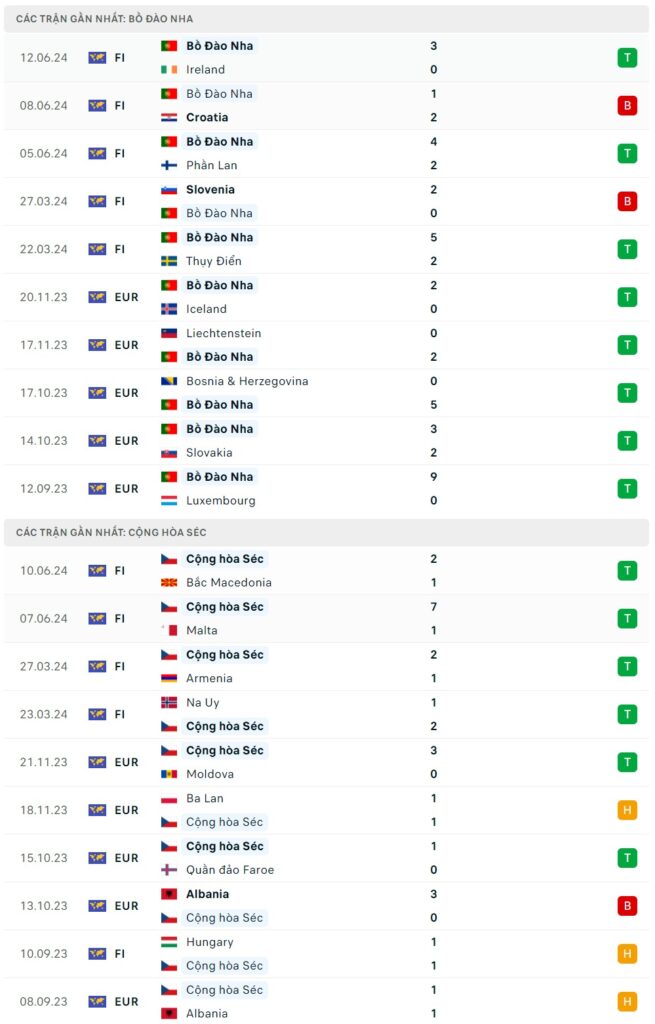Open the Moldova team link

click(x=210, y=775)
